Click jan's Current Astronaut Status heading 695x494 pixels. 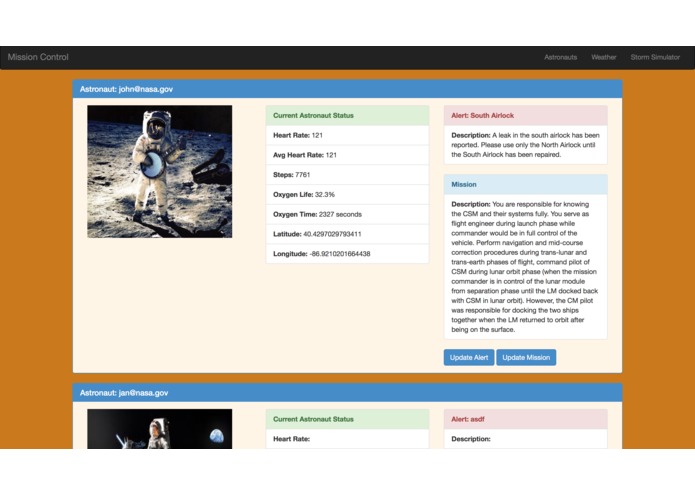coord(348,419)
